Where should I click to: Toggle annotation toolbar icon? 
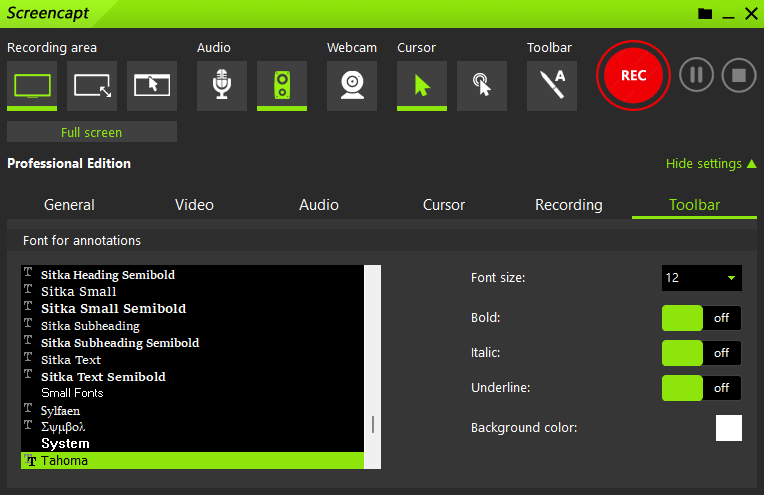[552, 86]
